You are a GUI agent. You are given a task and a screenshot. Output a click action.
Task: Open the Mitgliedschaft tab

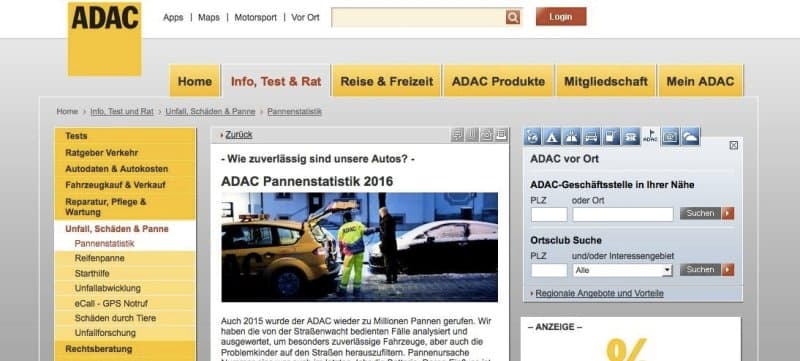(x=606, y=81)
